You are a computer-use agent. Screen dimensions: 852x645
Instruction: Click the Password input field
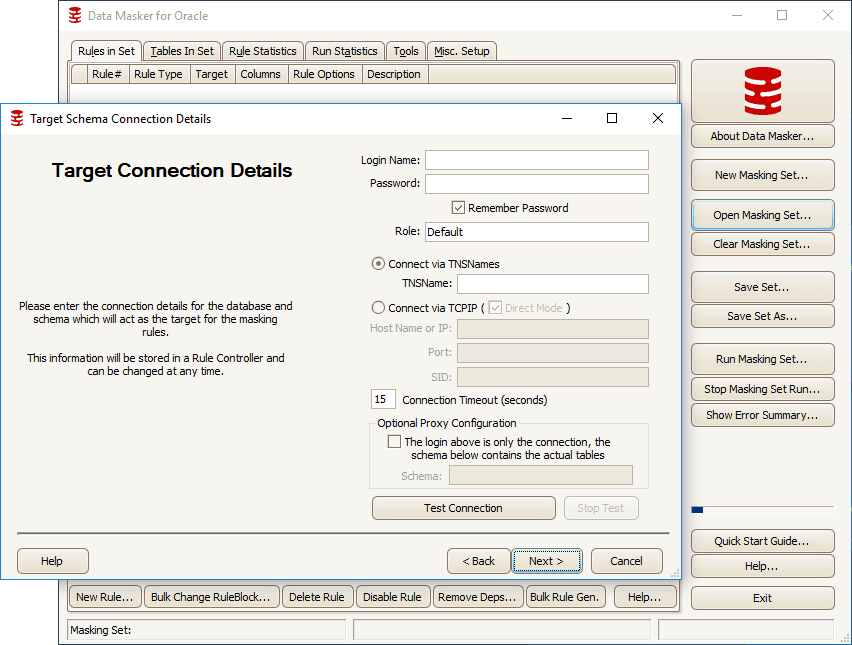(537, 184)
